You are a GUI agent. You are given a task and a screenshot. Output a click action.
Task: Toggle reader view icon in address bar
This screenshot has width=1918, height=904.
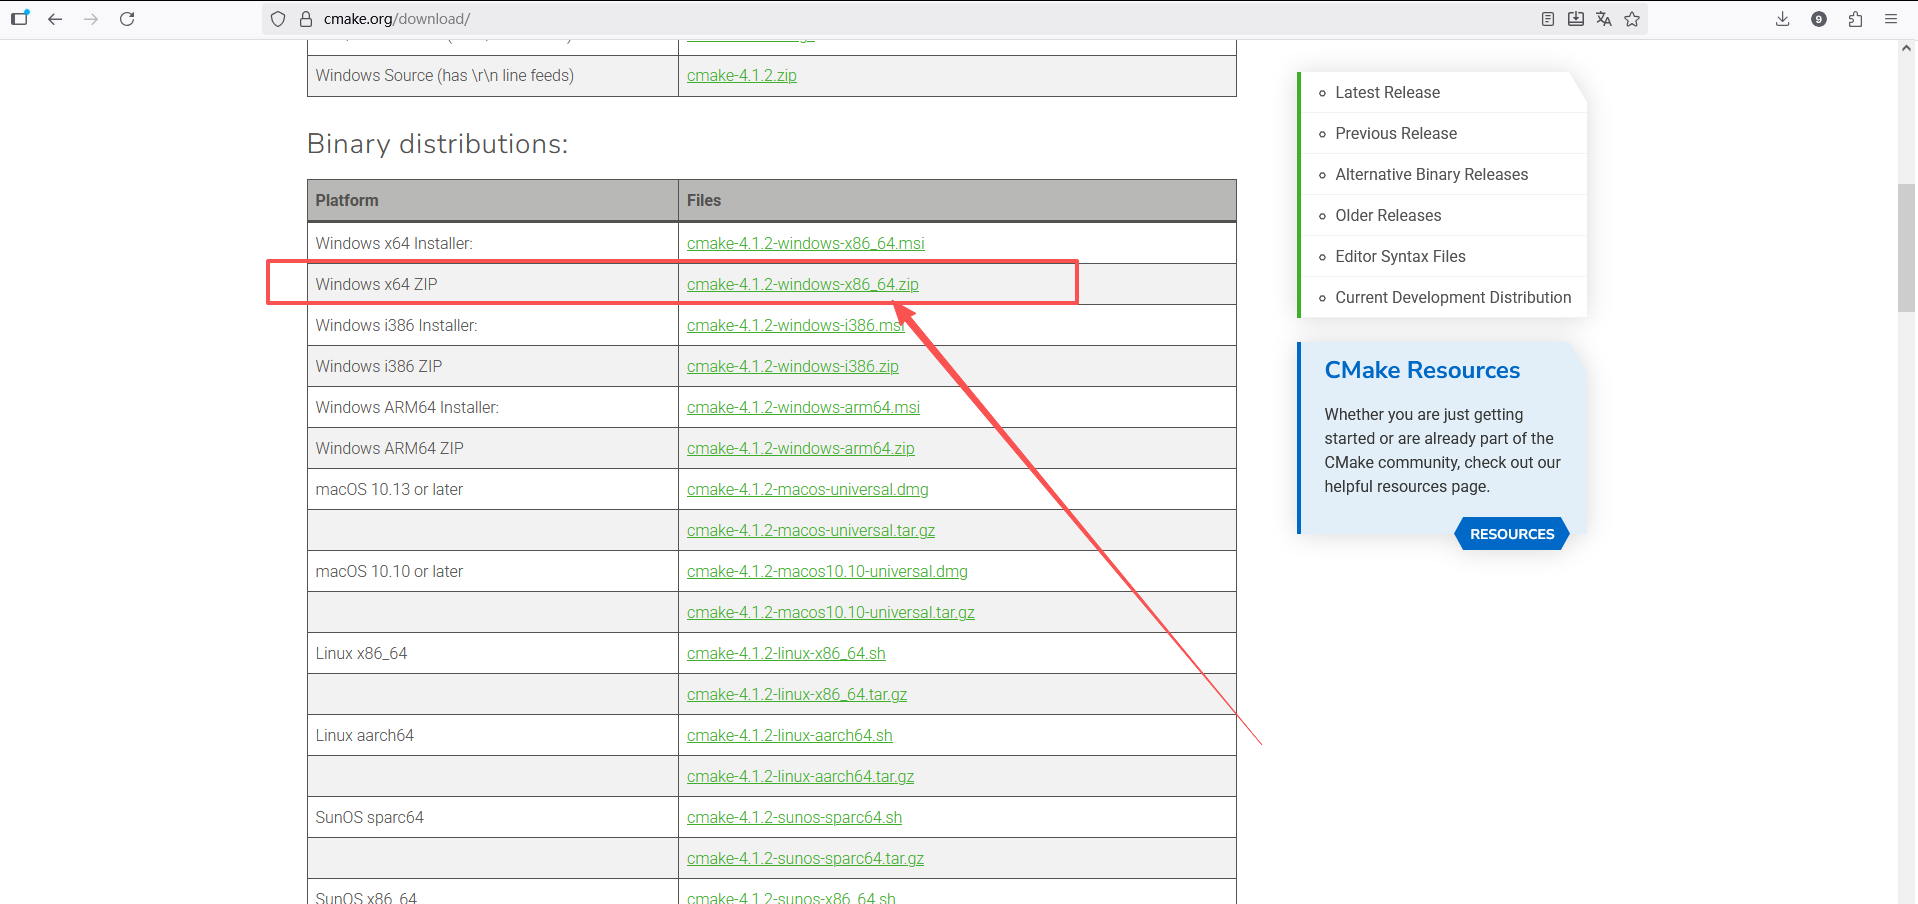pyautogui.click(x=1548, y=19)
